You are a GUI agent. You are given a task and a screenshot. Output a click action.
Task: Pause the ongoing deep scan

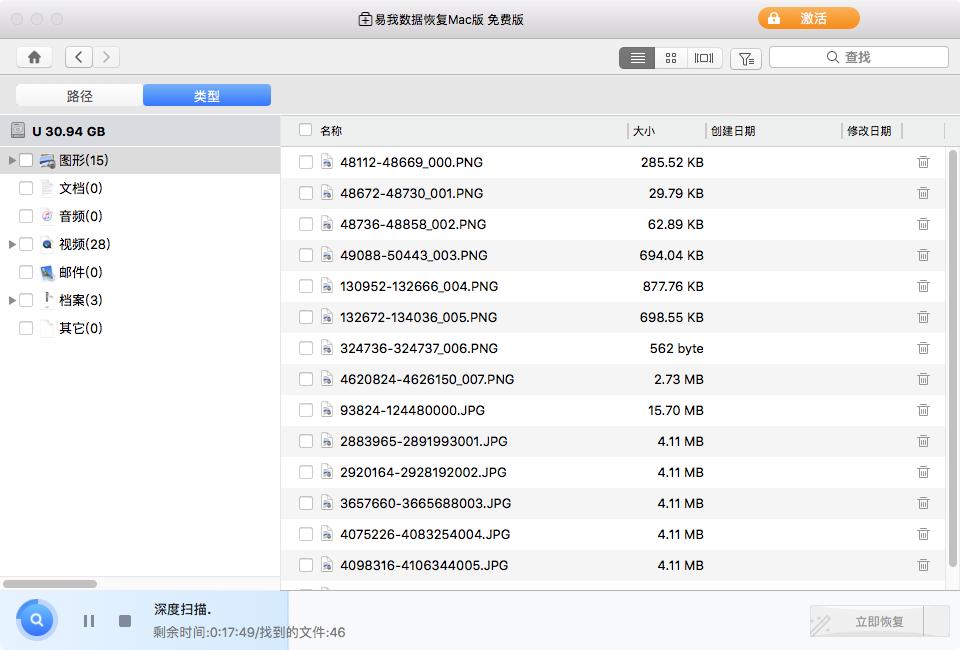(x=88, y=620)
